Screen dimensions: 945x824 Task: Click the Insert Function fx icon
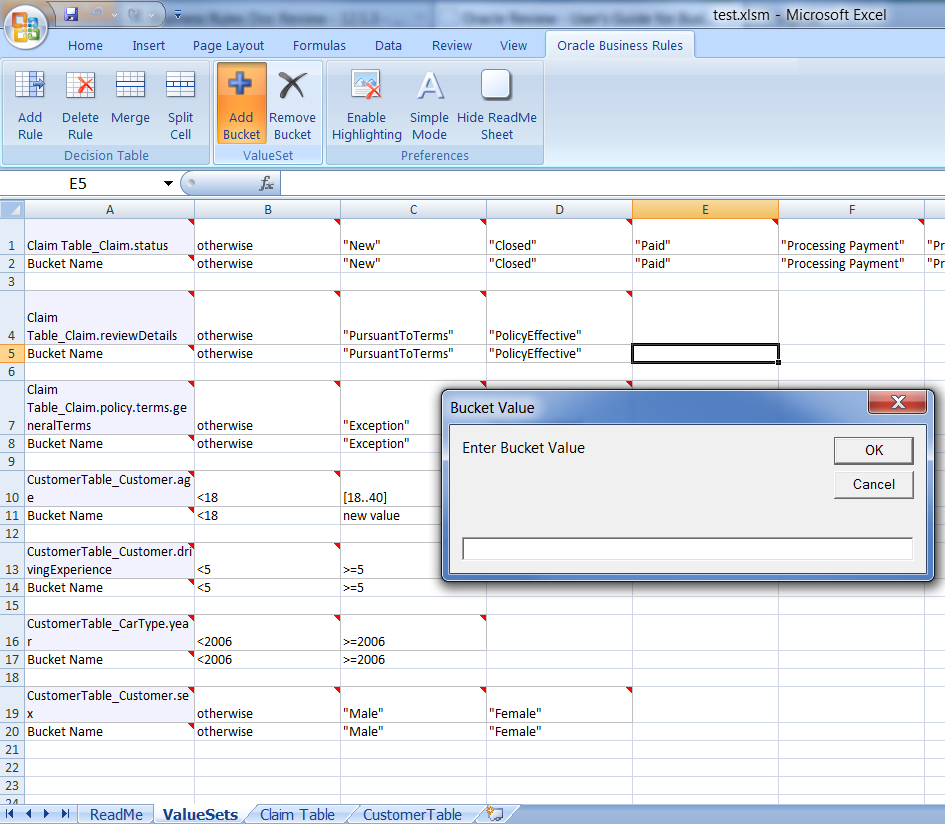[266, 183]
